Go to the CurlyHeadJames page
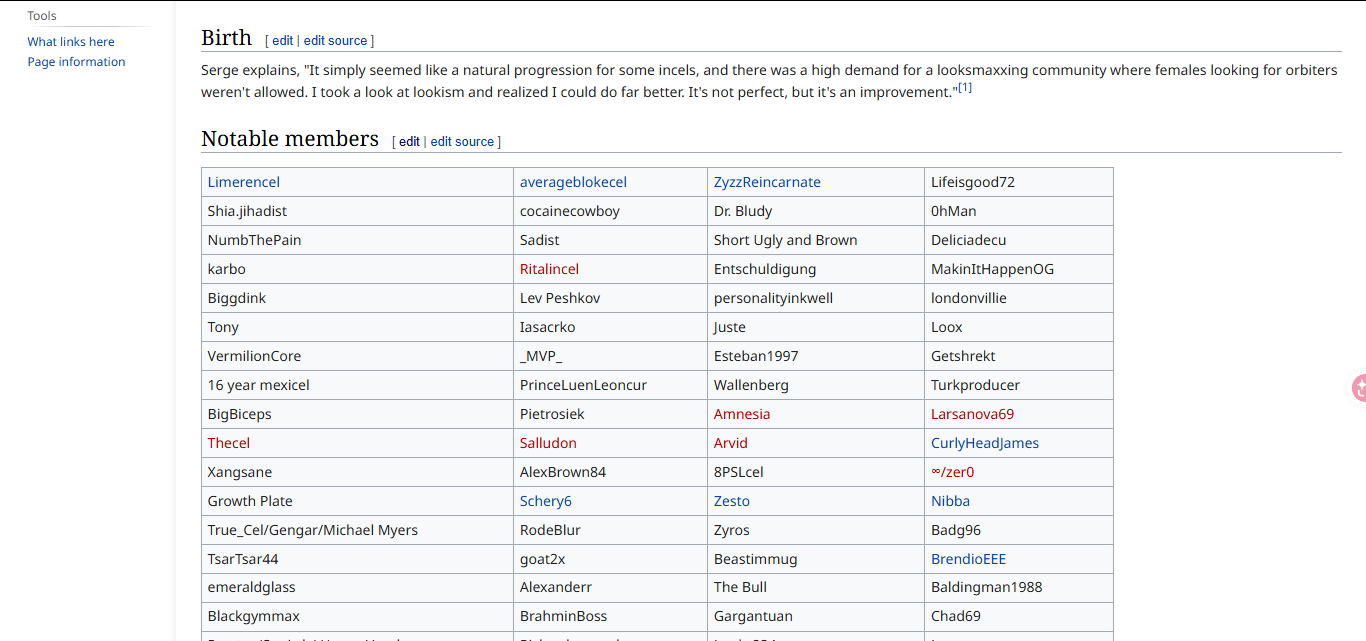1366x641 pixels. 985,443
